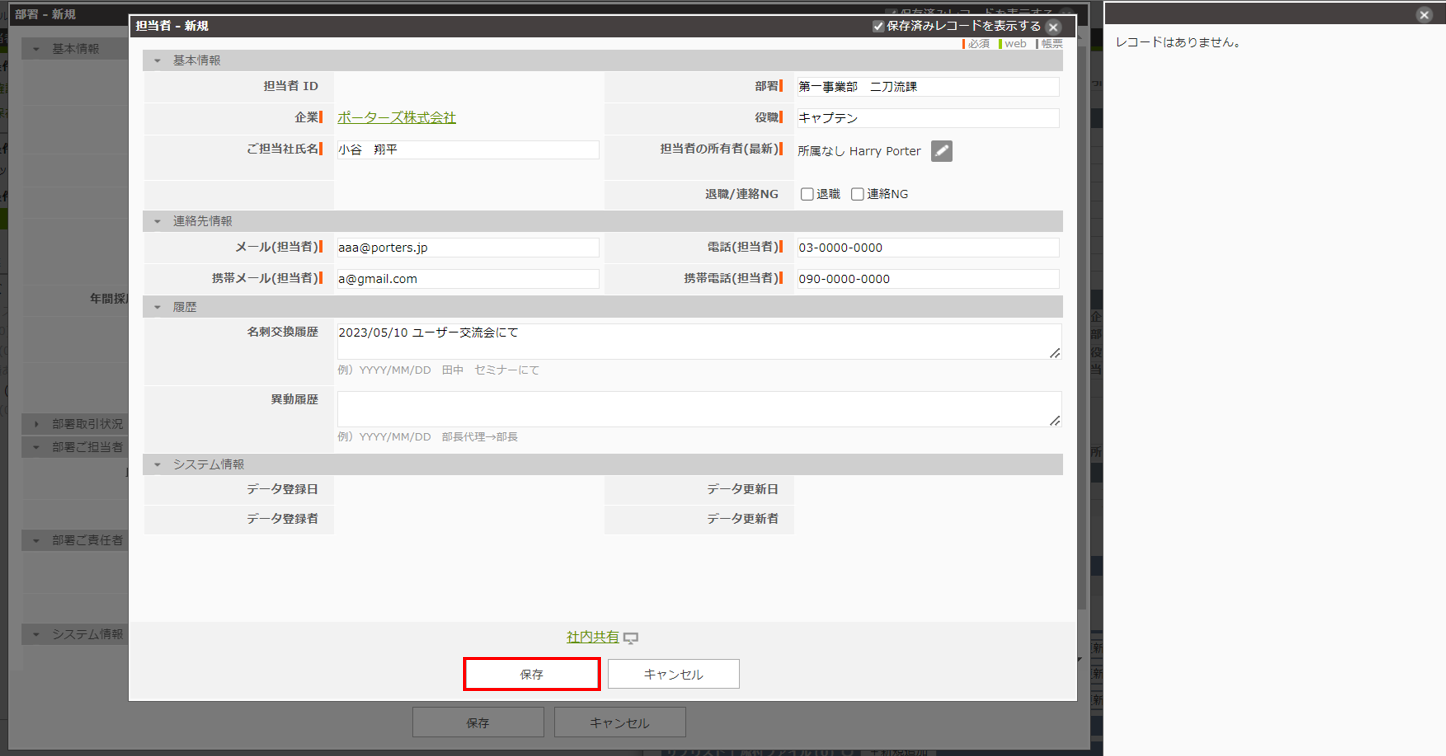Expand 部署取引状況 section in background form
The image size is (1446, 756).
37,424
